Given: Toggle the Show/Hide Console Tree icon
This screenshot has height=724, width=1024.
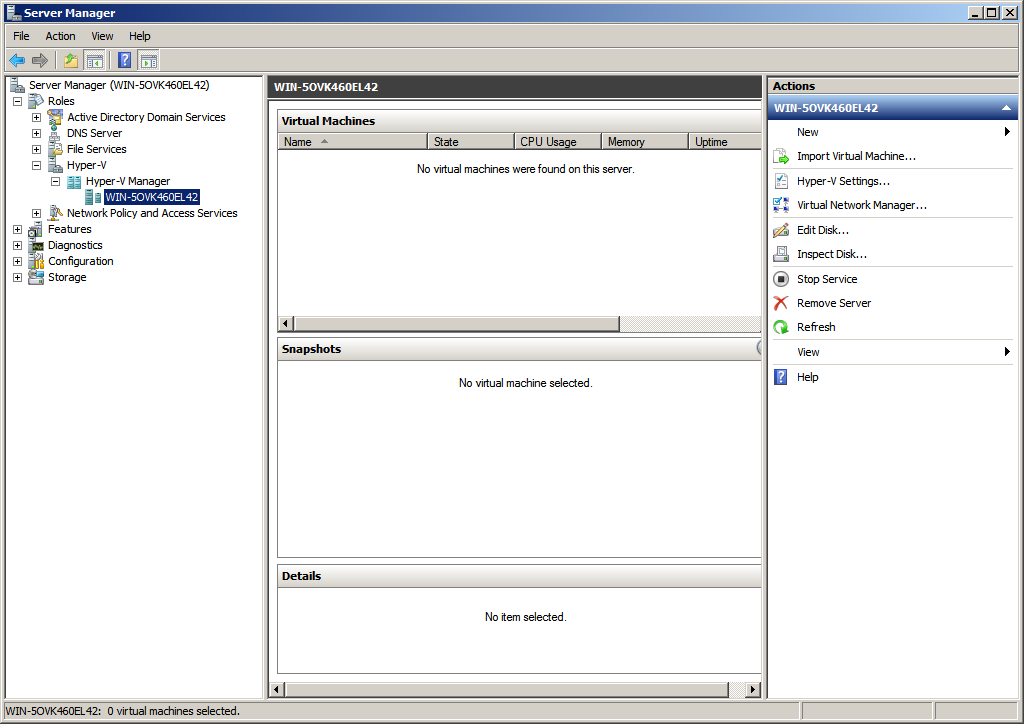Looking at the screenshot, I should click(x=95, y=61).
